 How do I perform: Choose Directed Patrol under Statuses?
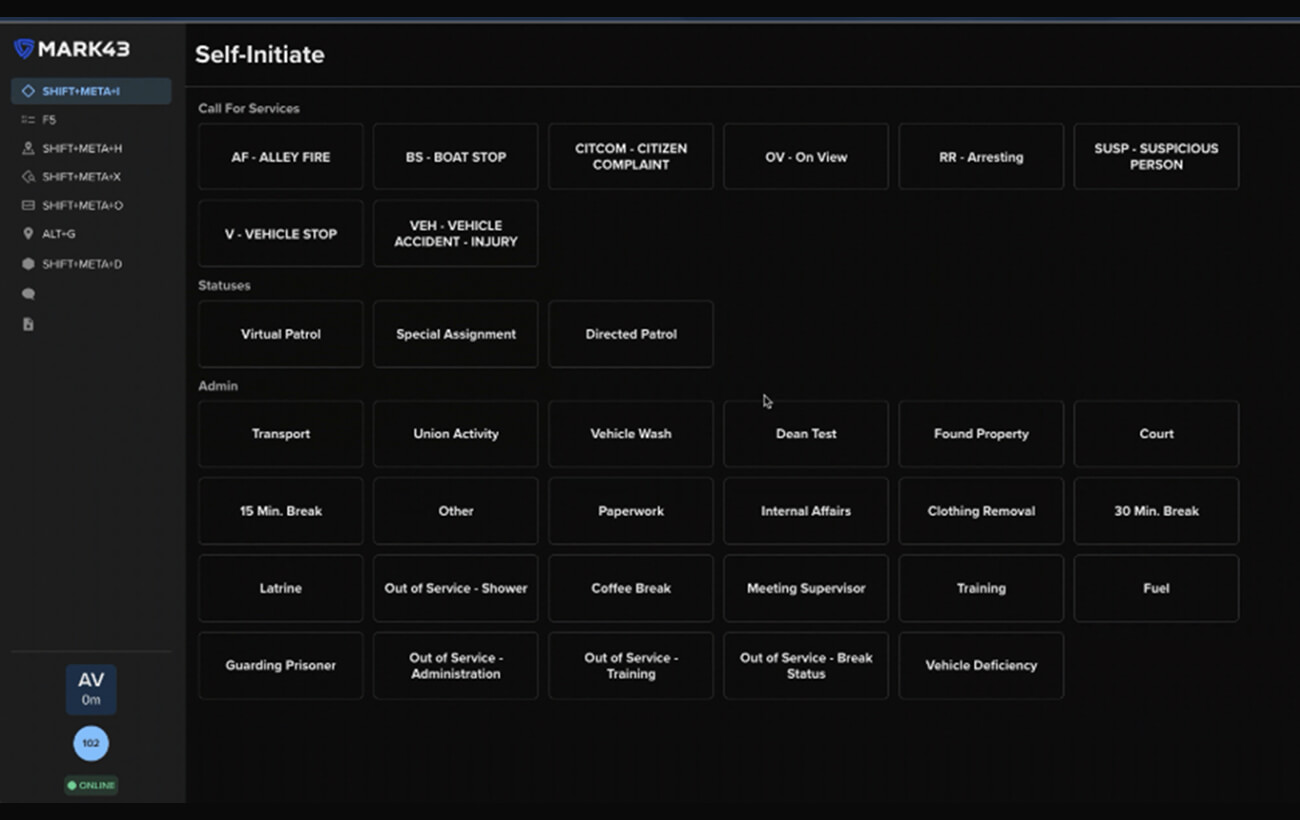pos(630,334)
